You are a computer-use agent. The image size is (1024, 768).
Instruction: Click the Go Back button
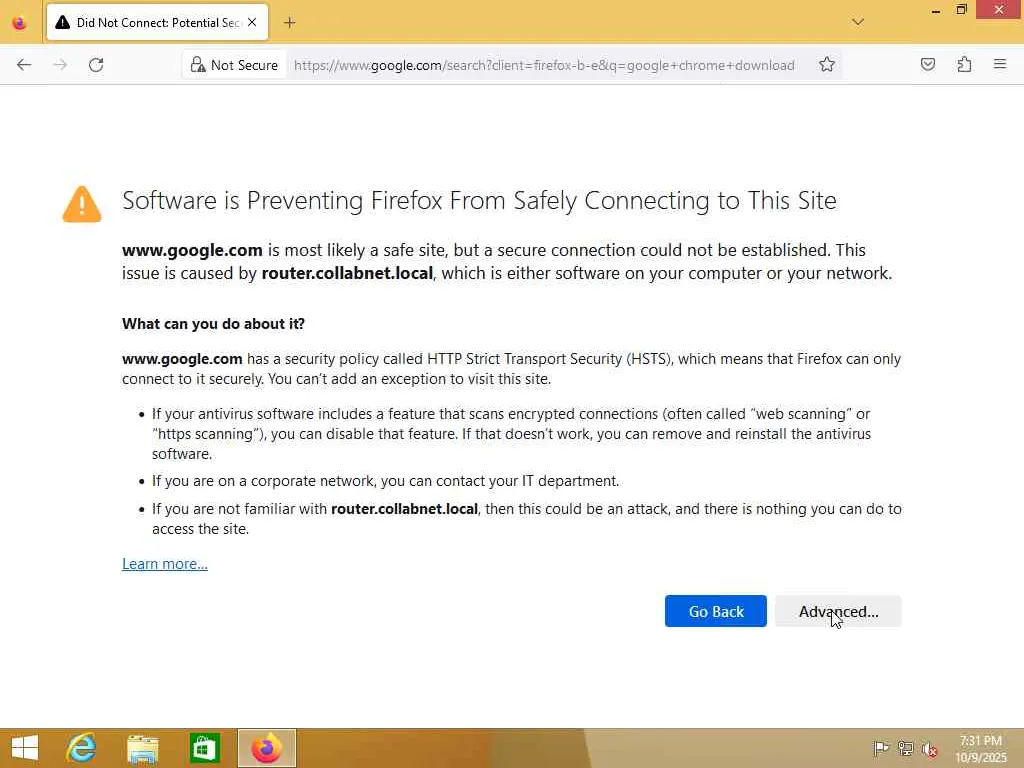click(716, 611)
